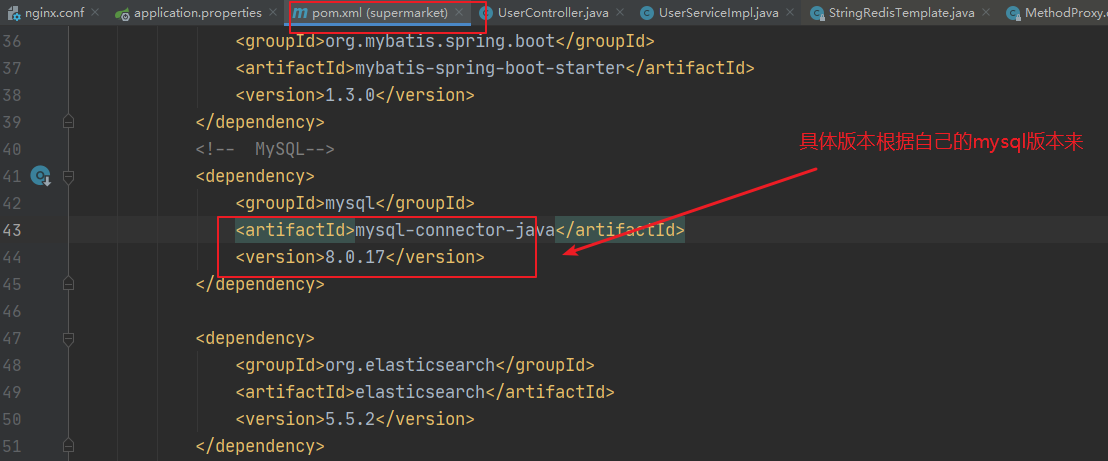
Task: Open the StringRedisTemplate.java tab
Action: [x=902, y=13]
